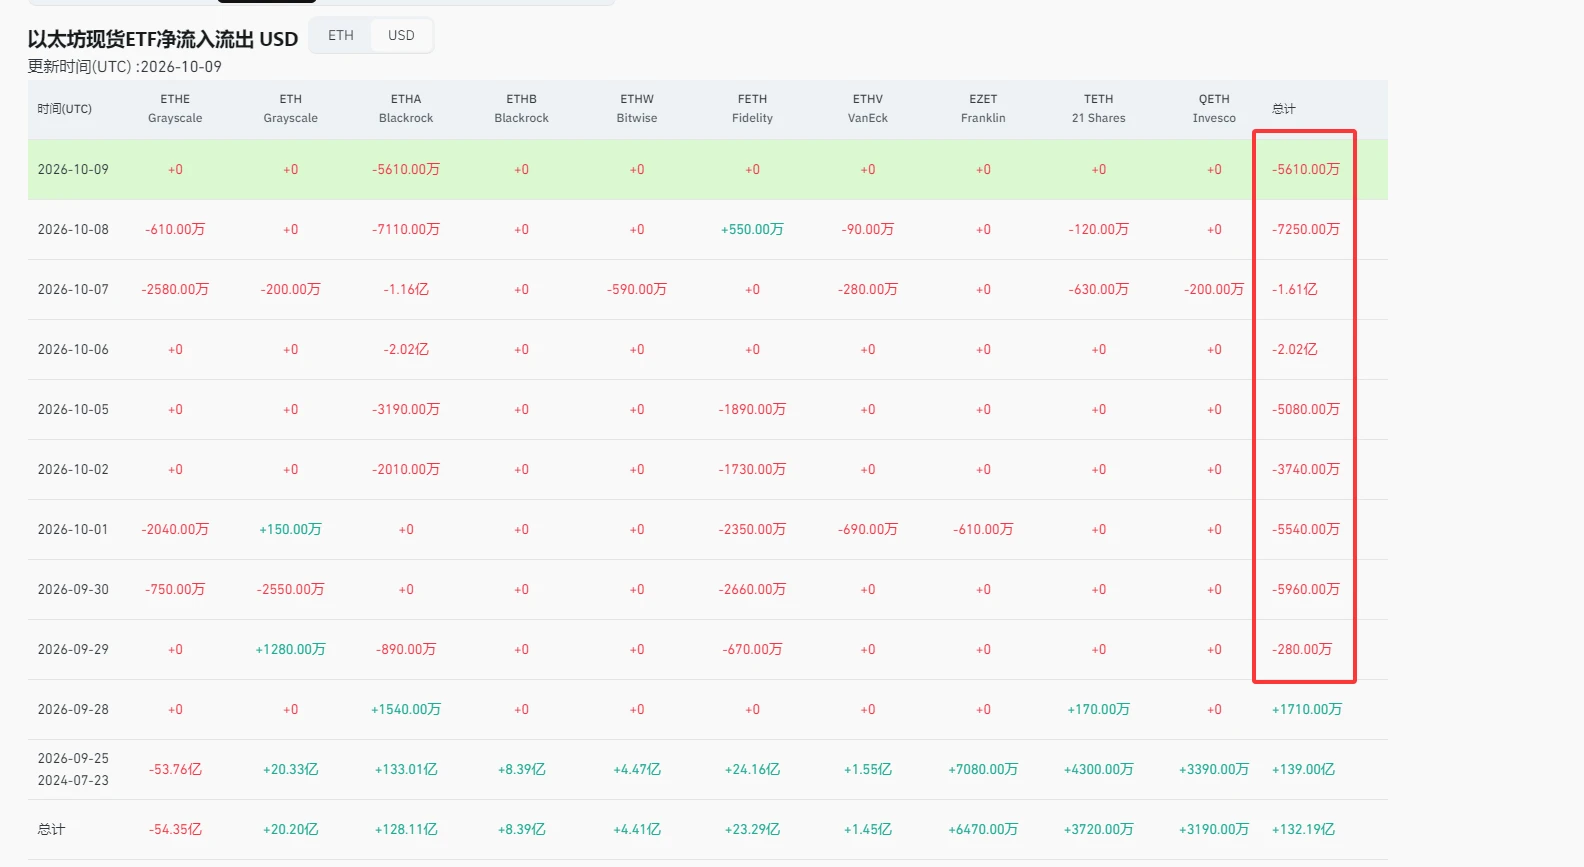The width and height of the screenshot is (1584, 867).
Task: Click the QETH Invesco column header
Action: (x=1214, y=109)
